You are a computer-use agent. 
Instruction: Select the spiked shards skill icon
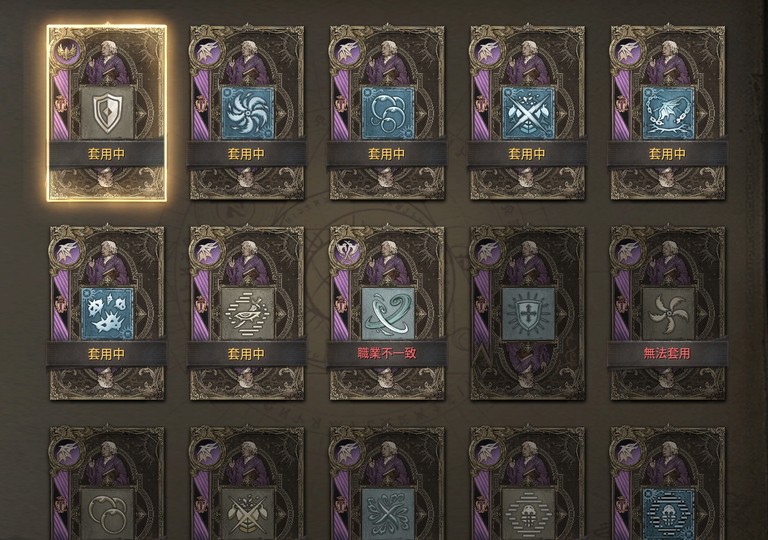coord(107,314)
